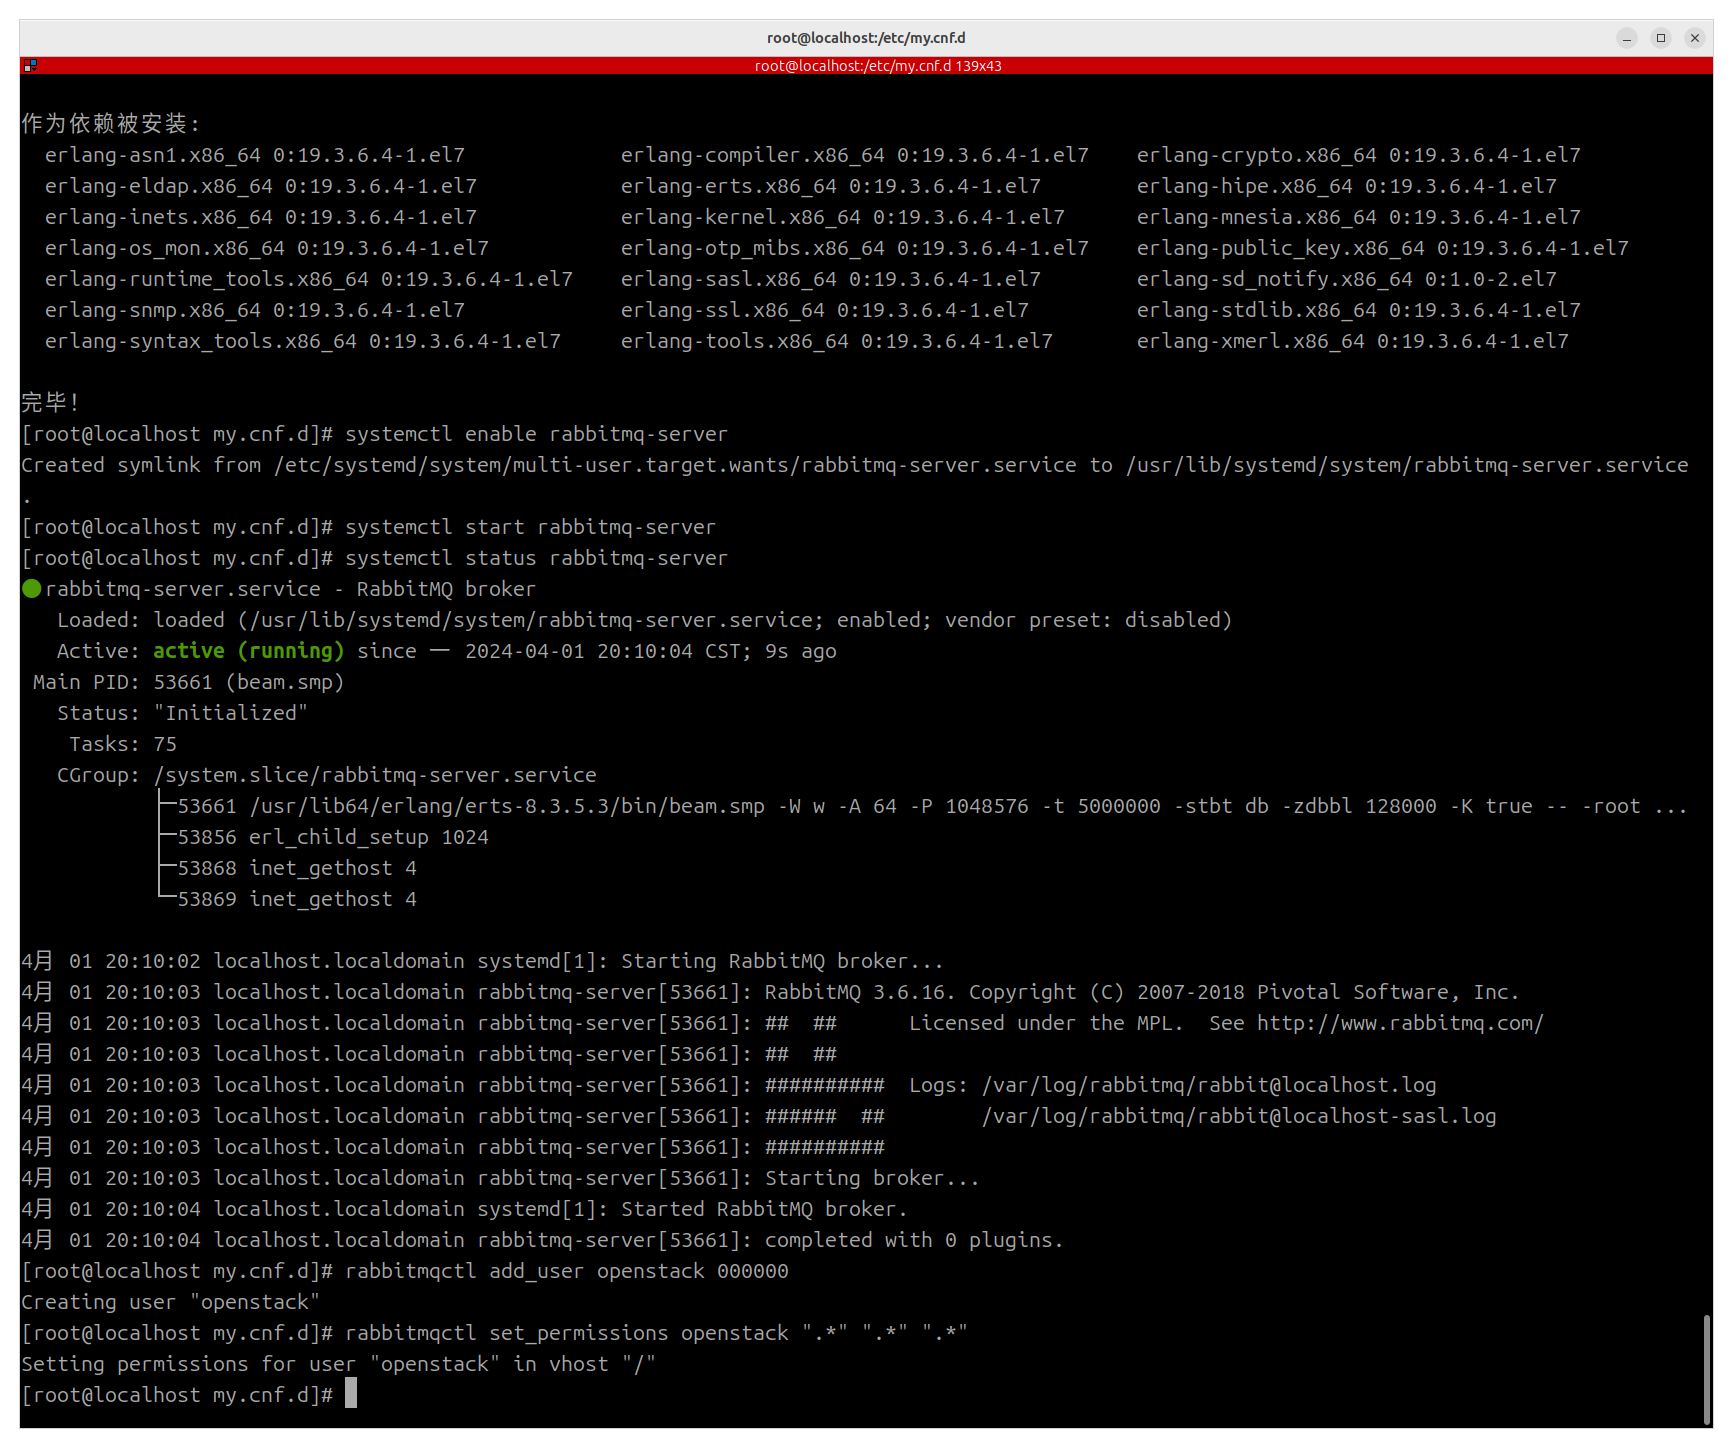
Task: Click text erlang-runtime_tools.x86_64 package line
Action: pos(309,280)
